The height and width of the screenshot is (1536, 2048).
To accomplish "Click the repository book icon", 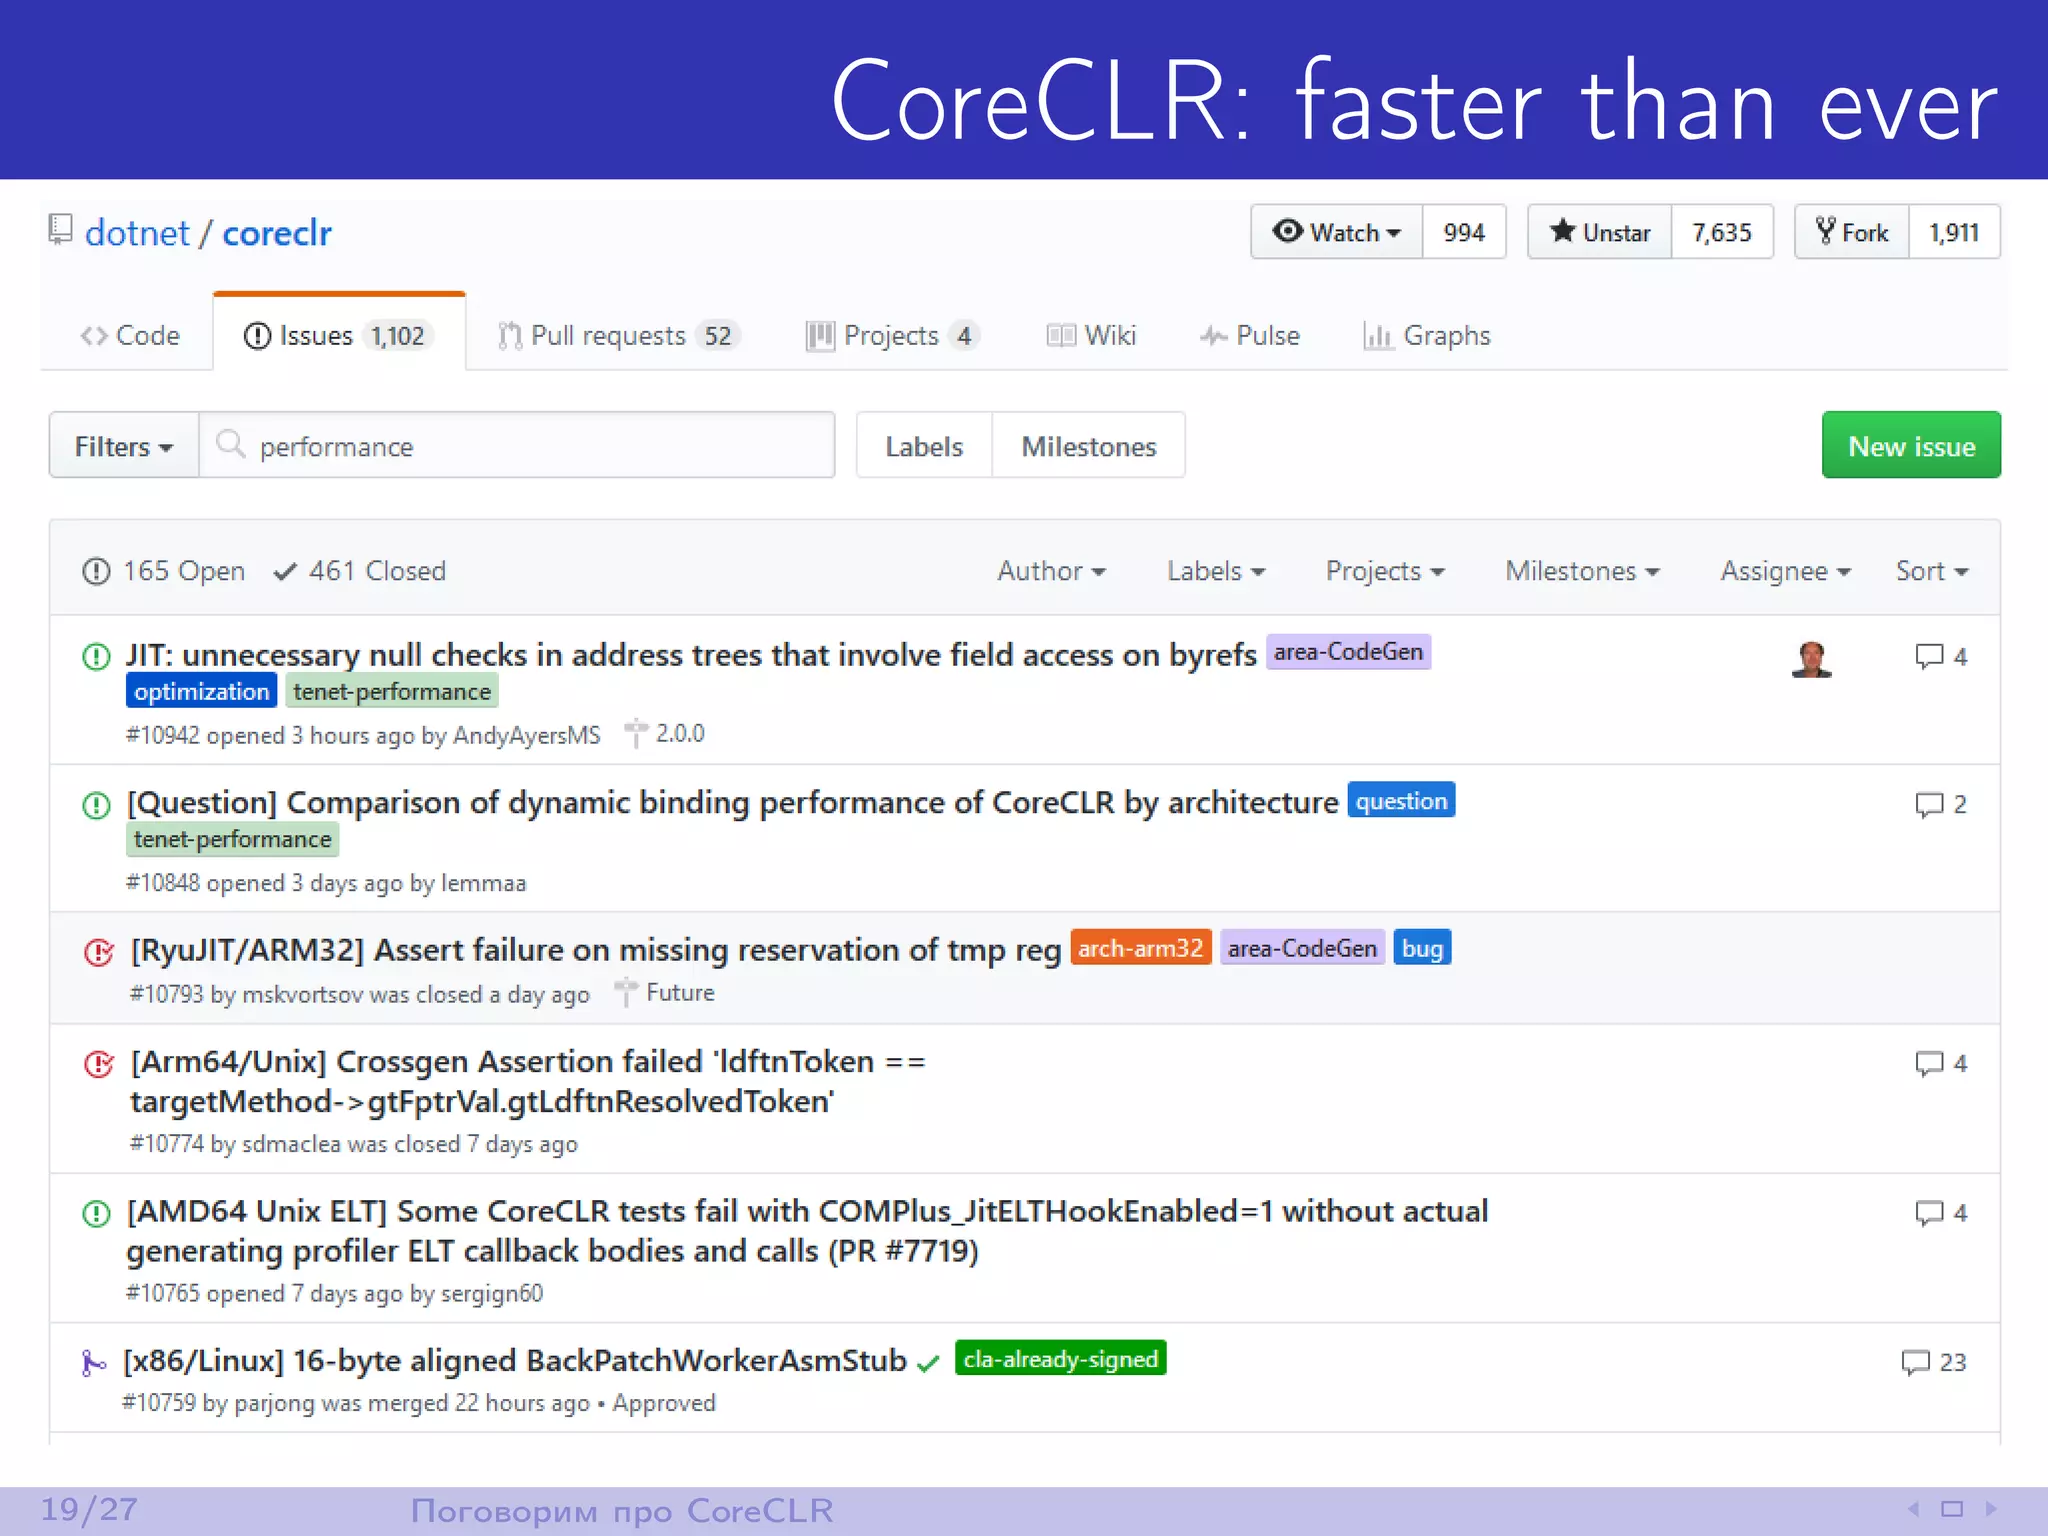I will click(61, 230).
